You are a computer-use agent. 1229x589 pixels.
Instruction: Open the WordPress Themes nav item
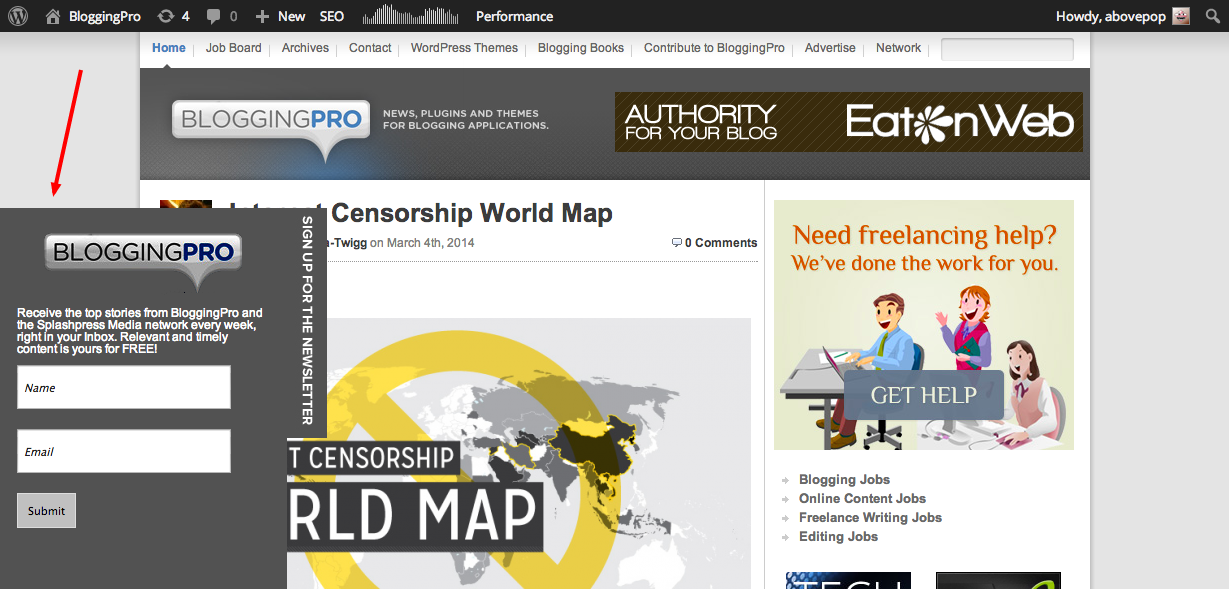464,48
